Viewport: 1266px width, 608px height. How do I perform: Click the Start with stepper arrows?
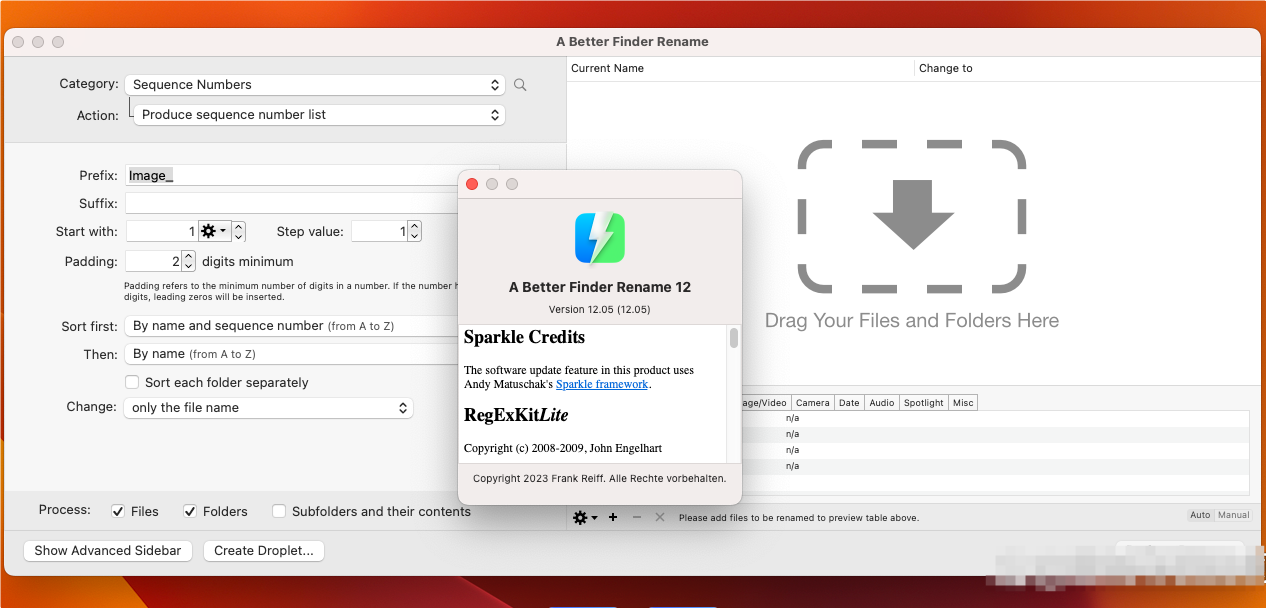(x=239, y=231)
